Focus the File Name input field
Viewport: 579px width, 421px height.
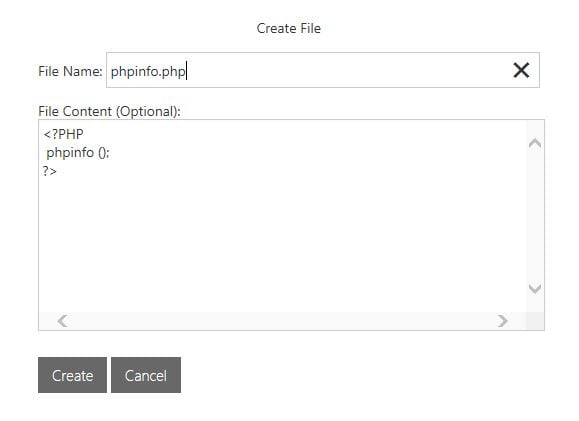click(x=323, y=70)
